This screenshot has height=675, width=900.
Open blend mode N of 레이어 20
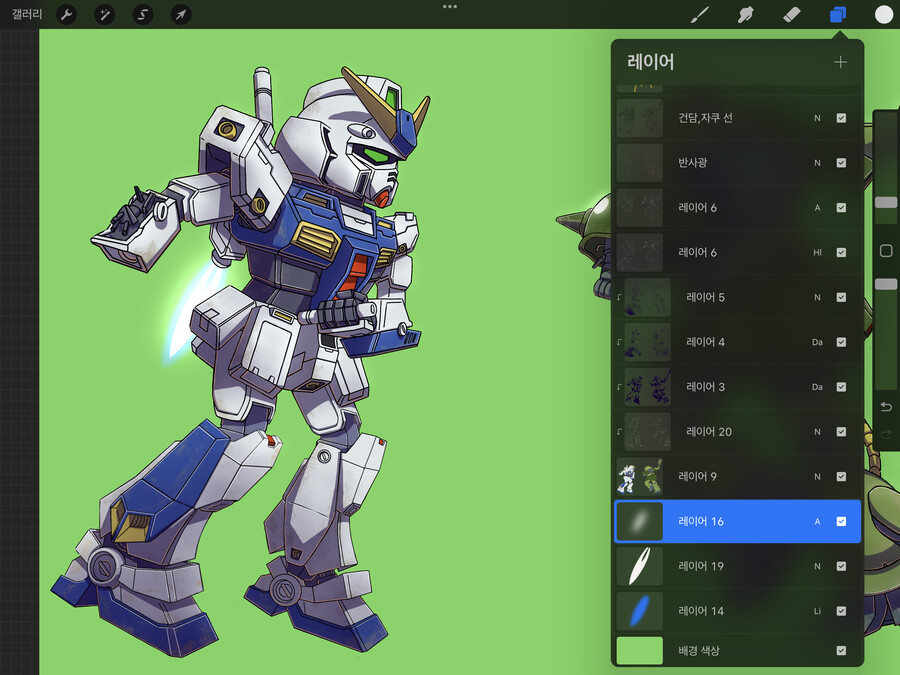tap(817, 432)
